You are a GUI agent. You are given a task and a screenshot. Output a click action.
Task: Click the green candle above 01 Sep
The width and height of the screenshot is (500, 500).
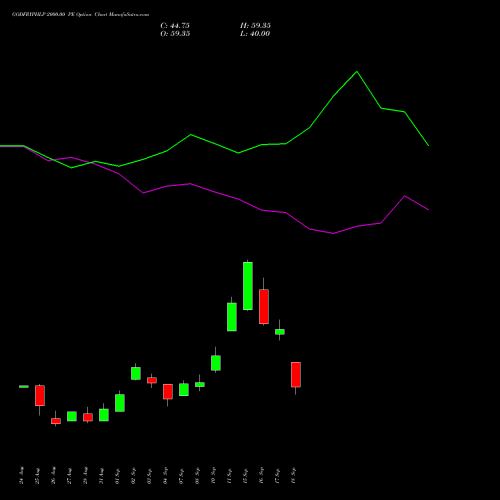(x=120, y=403)
